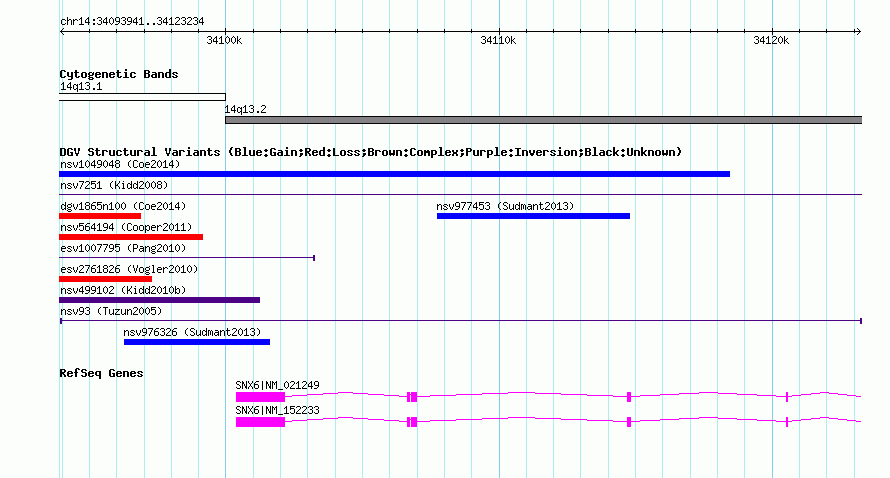
Task: Click the nsv977453 (Sudmant2013) blue bar
Action: point(534,216)
